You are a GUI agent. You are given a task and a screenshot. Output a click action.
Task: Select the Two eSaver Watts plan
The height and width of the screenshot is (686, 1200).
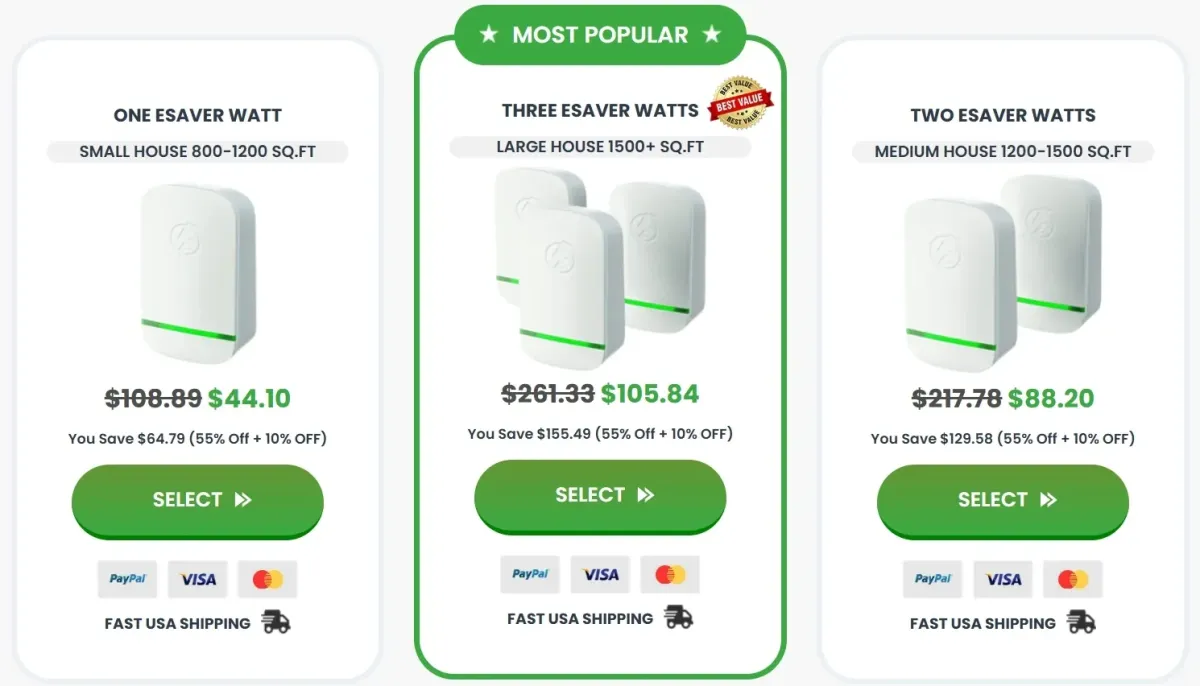point(1002,500)
